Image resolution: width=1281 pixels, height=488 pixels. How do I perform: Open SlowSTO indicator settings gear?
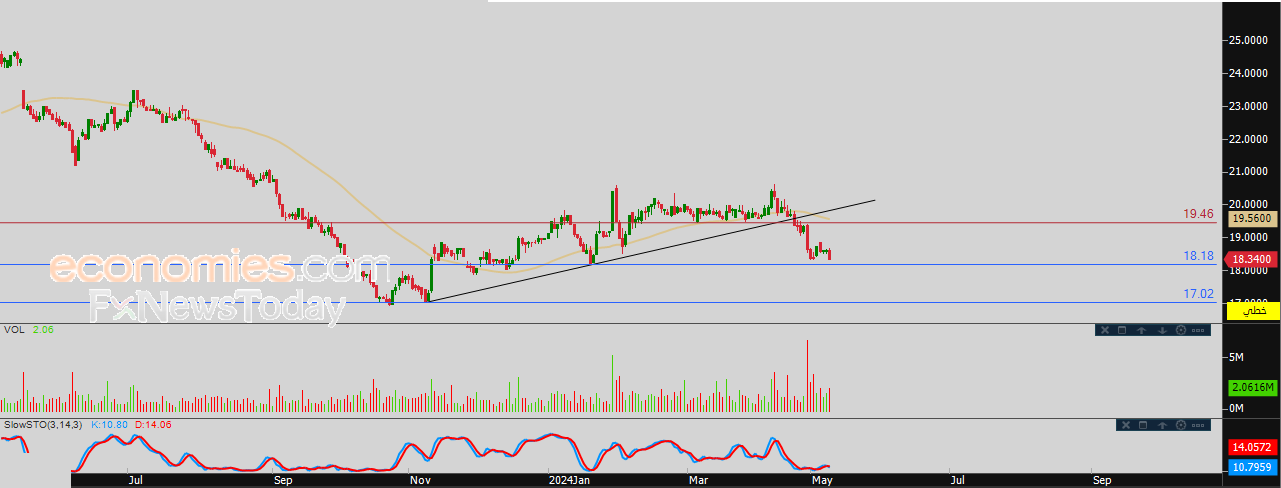[1181, 425]
